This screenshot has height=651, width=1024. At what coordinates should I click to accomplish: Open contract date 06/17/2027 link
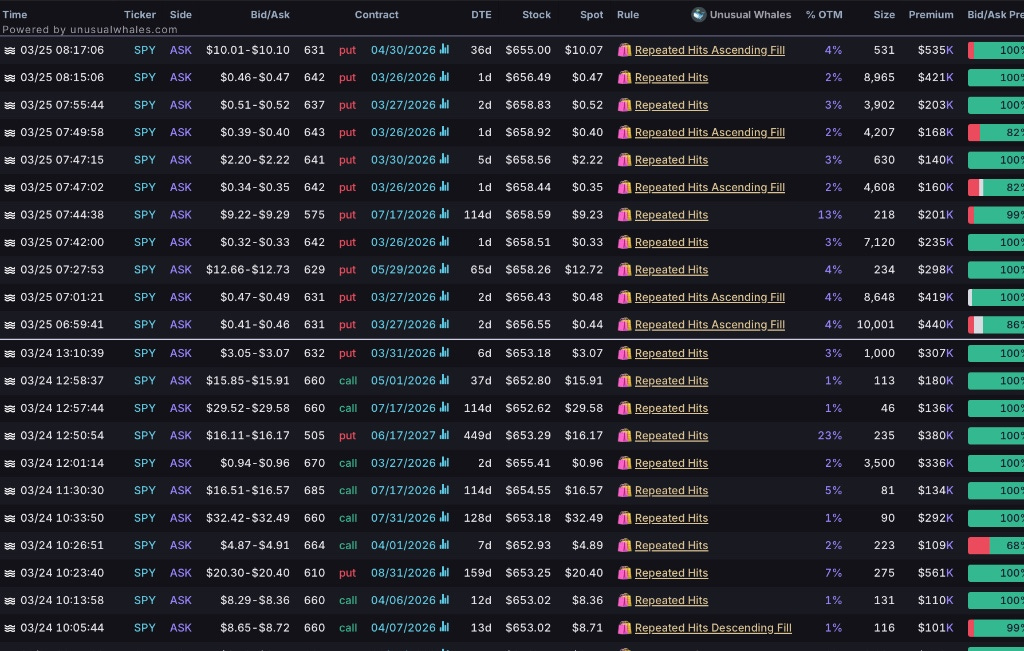(x=403, y=436)
